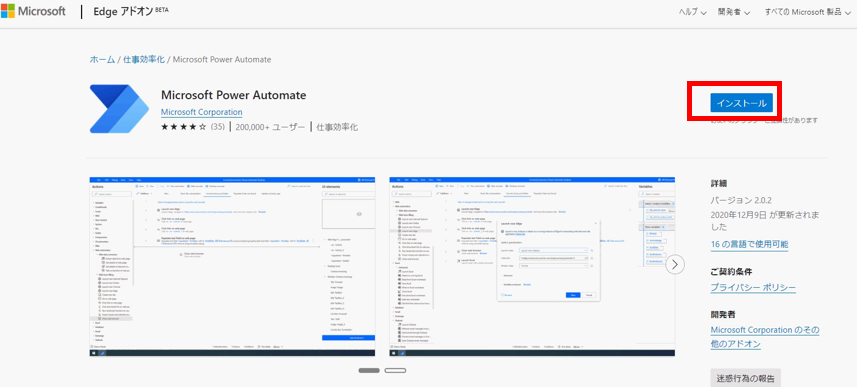Open first screenshot thumbnail
This screenshot has width=857, height=387.
232,267
